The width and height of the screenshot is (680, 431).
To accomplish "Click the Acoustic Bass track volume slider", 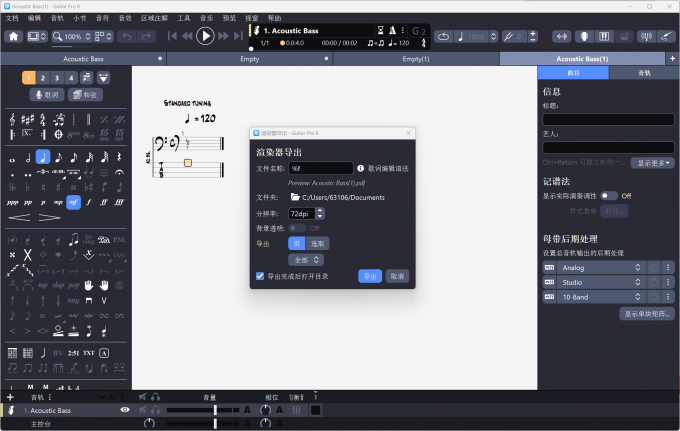I will pyautogui.click(x=203, y=410).
